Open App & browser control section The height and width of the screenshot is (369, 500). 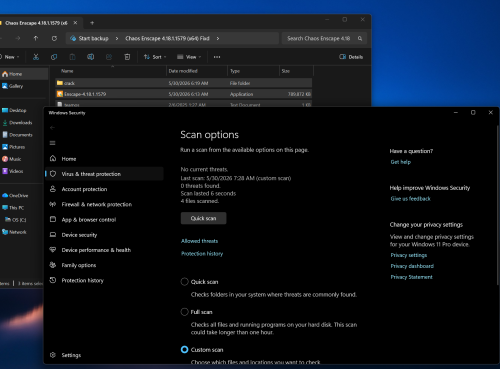(x=104, y=220)
